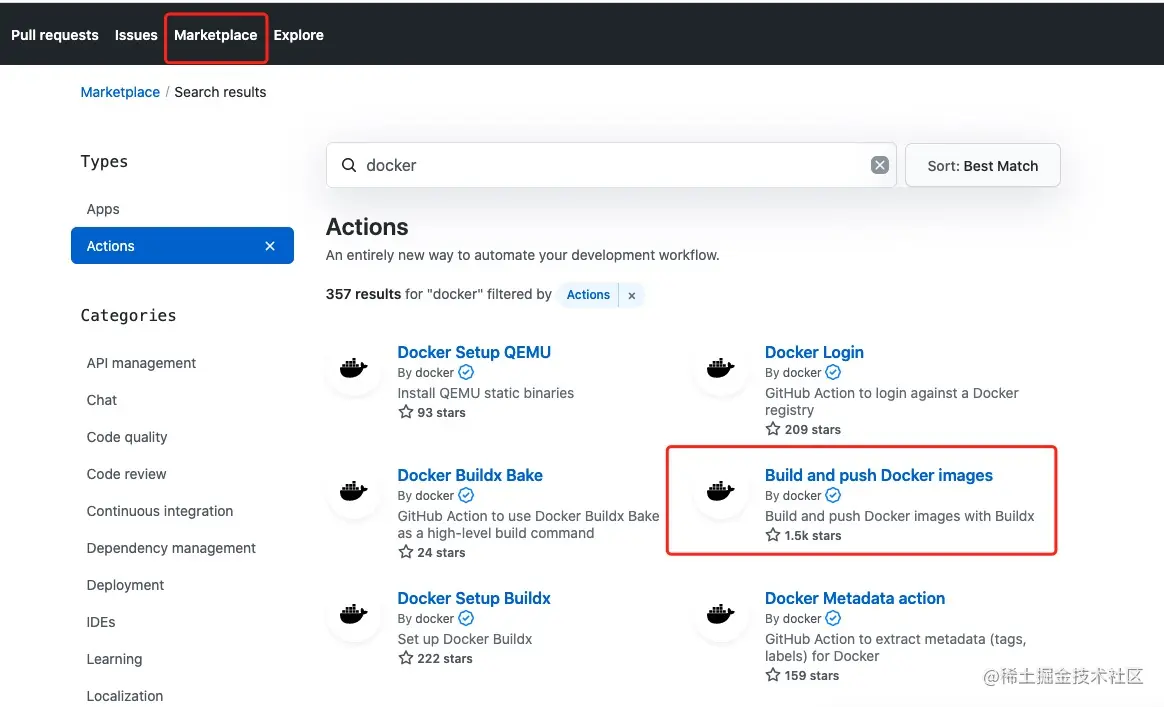1164x707 pixels.
Task: Click Docker whale logo for Buildx Bake
Action: pyautogui.click(x=354, y=491)
